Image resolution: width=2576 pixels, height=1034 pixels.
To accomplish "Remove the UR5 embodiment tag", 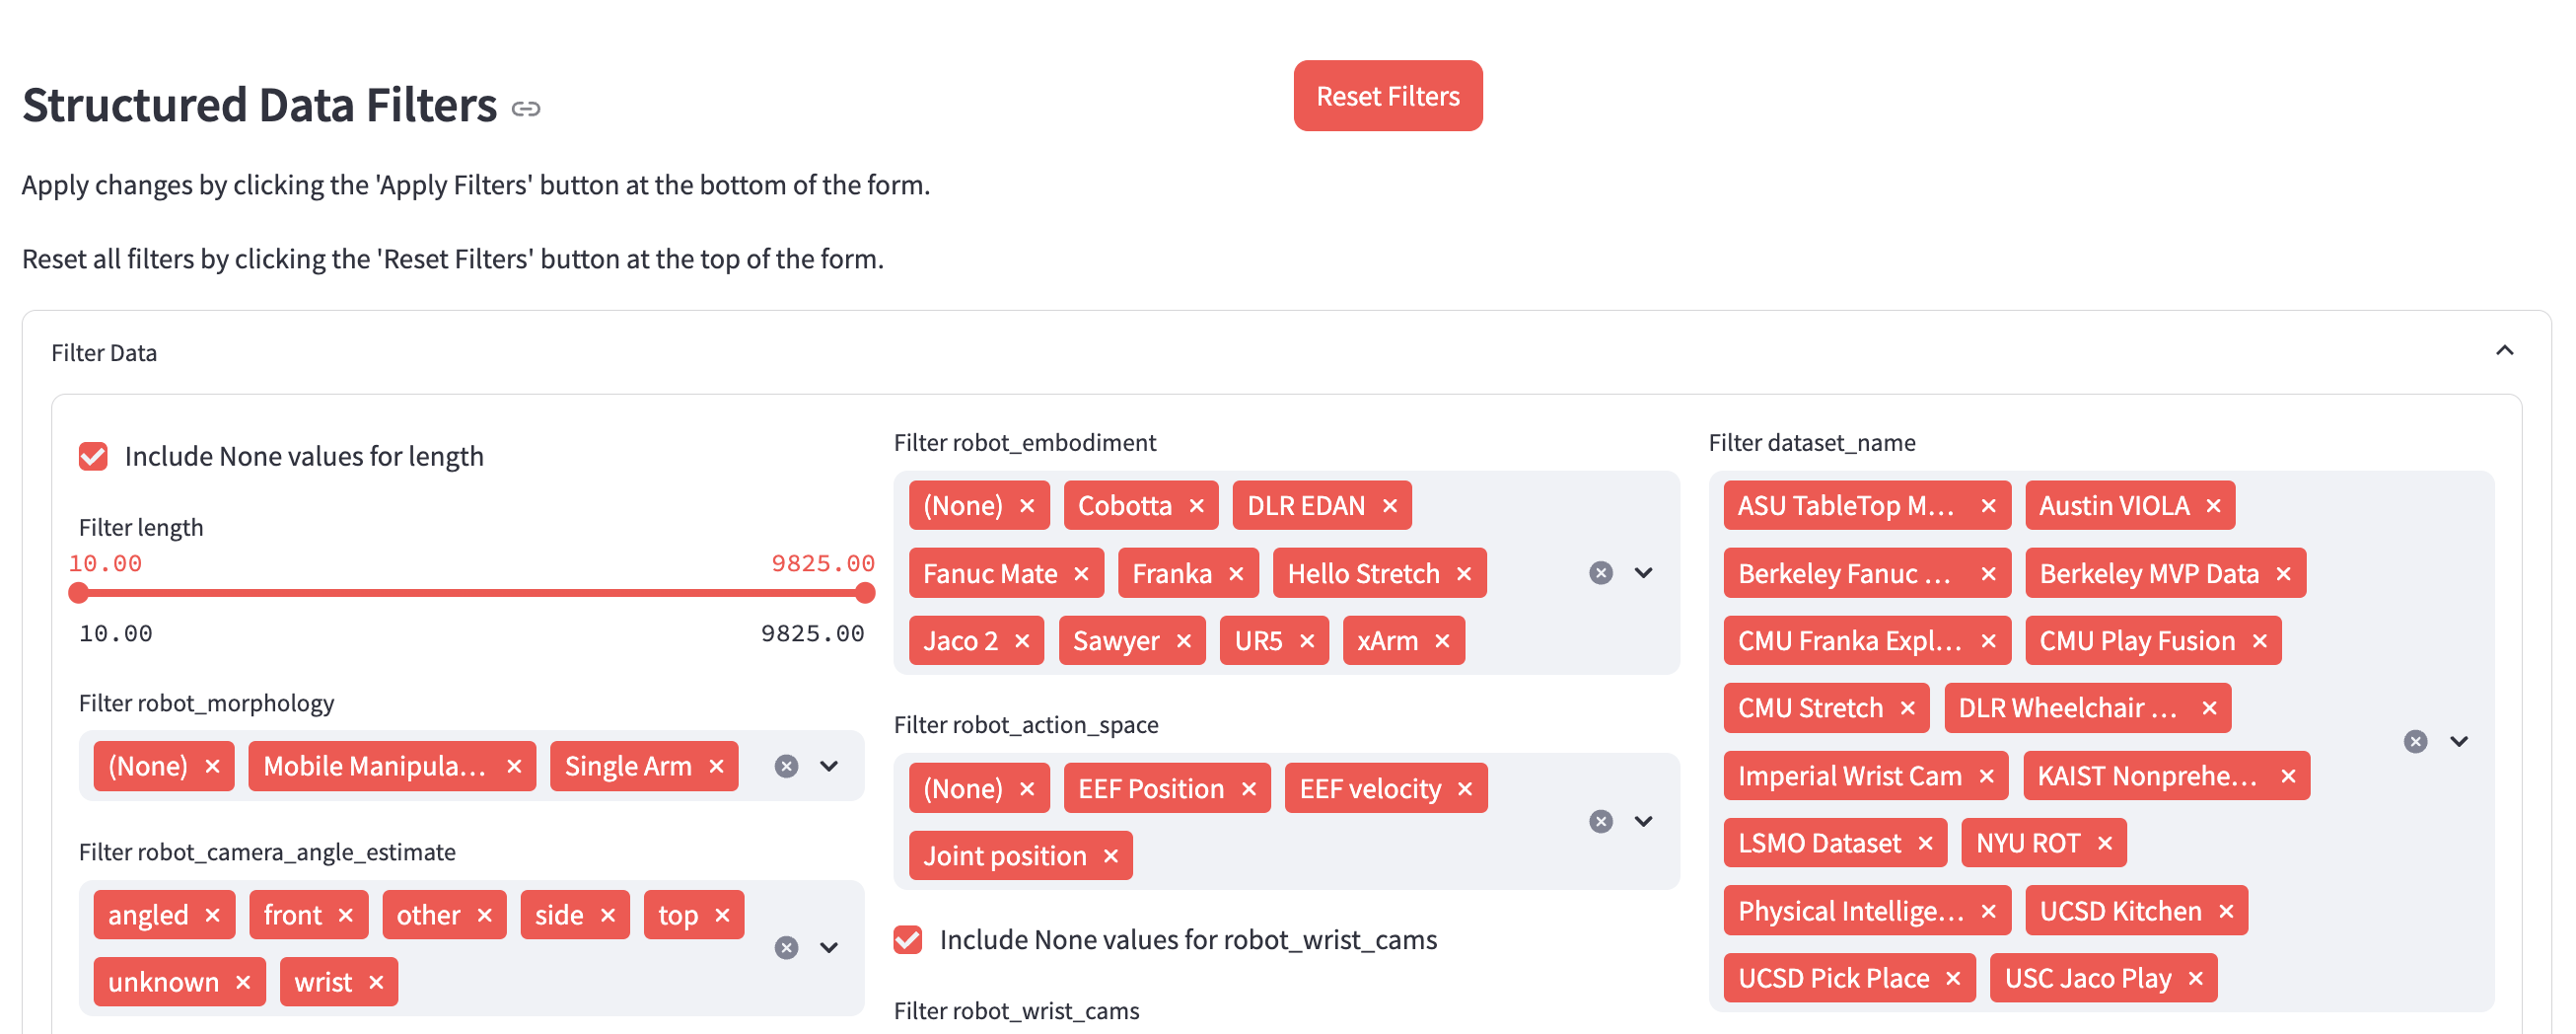I will [x=1307, y=641].
